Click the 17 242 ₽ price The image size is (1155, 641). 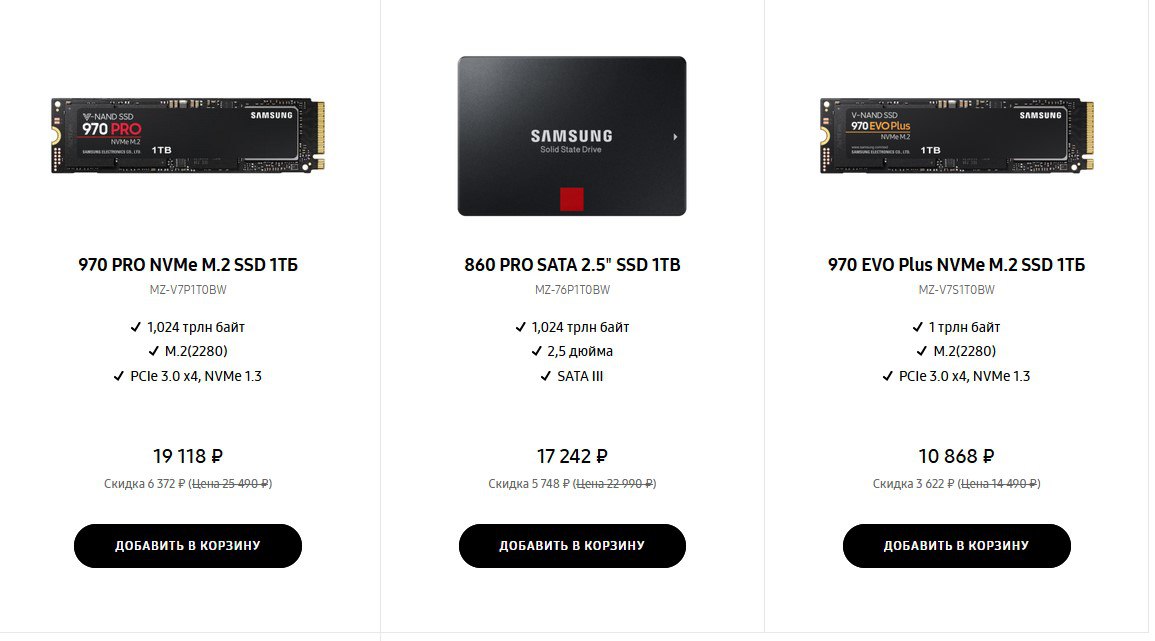tap(572, 456)
